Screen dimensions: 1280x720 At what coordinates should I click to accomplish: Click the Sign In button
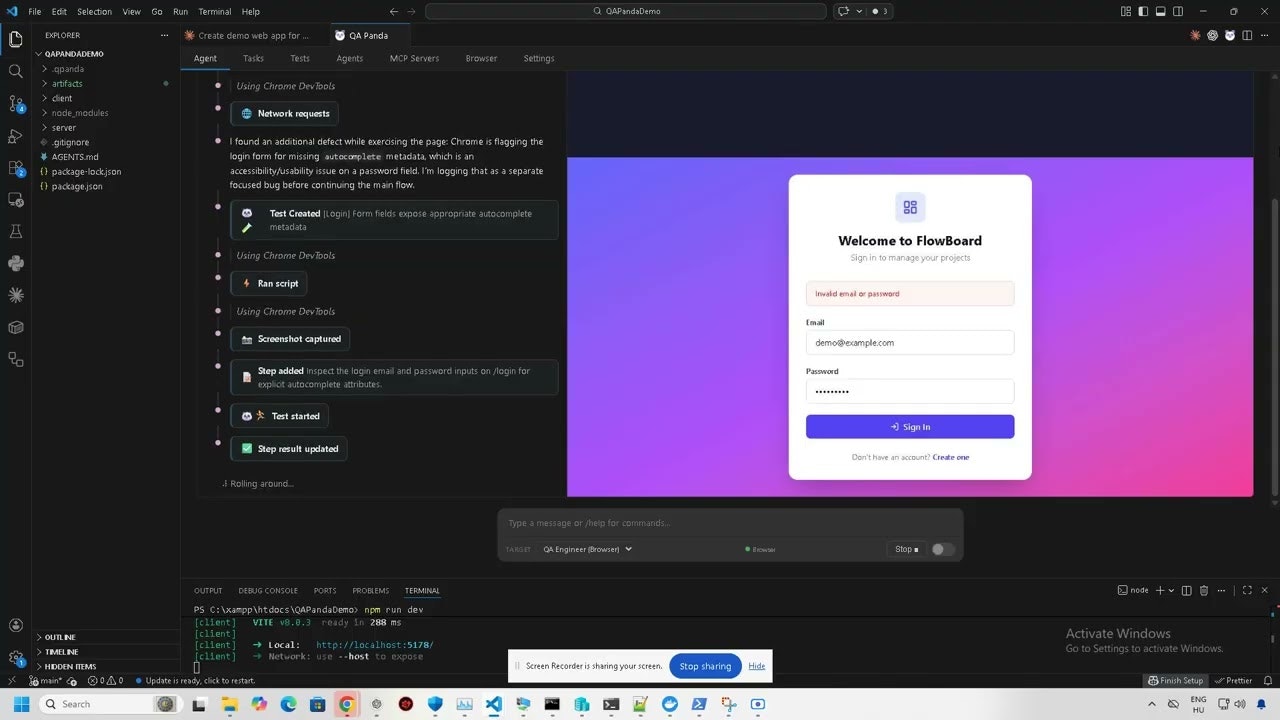point(910,427)
